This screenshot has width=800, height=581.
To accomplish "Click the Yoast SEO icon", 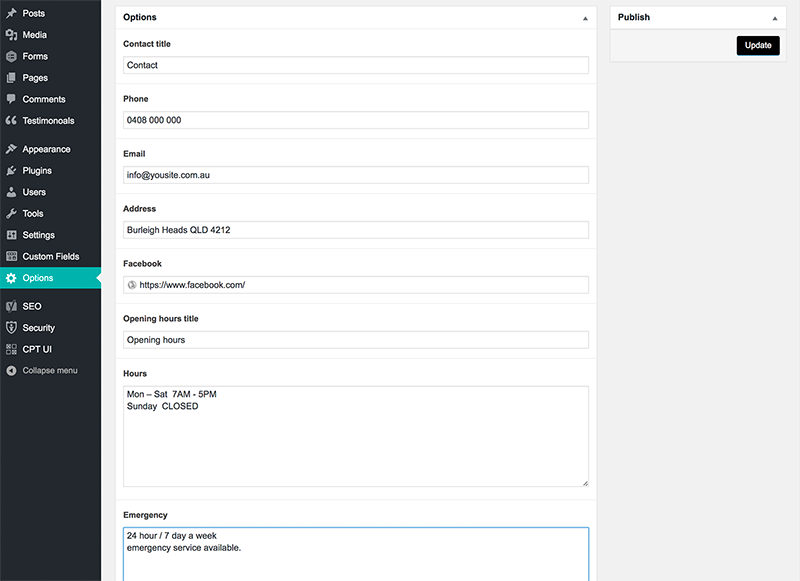I will pos(11,306).
